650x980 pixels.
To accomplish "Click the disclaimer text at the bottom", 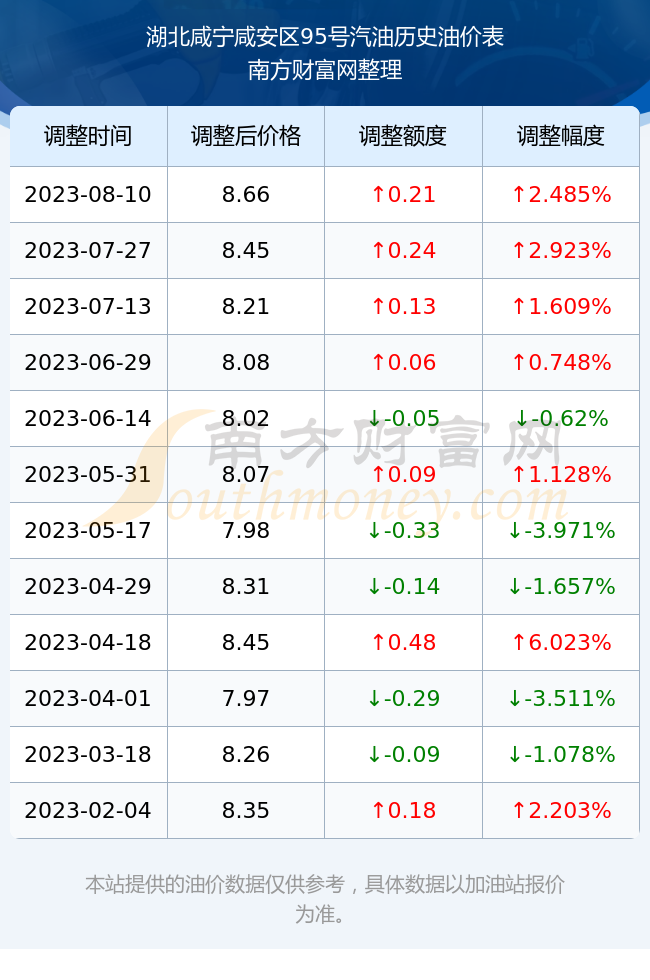I will point(325,899).
